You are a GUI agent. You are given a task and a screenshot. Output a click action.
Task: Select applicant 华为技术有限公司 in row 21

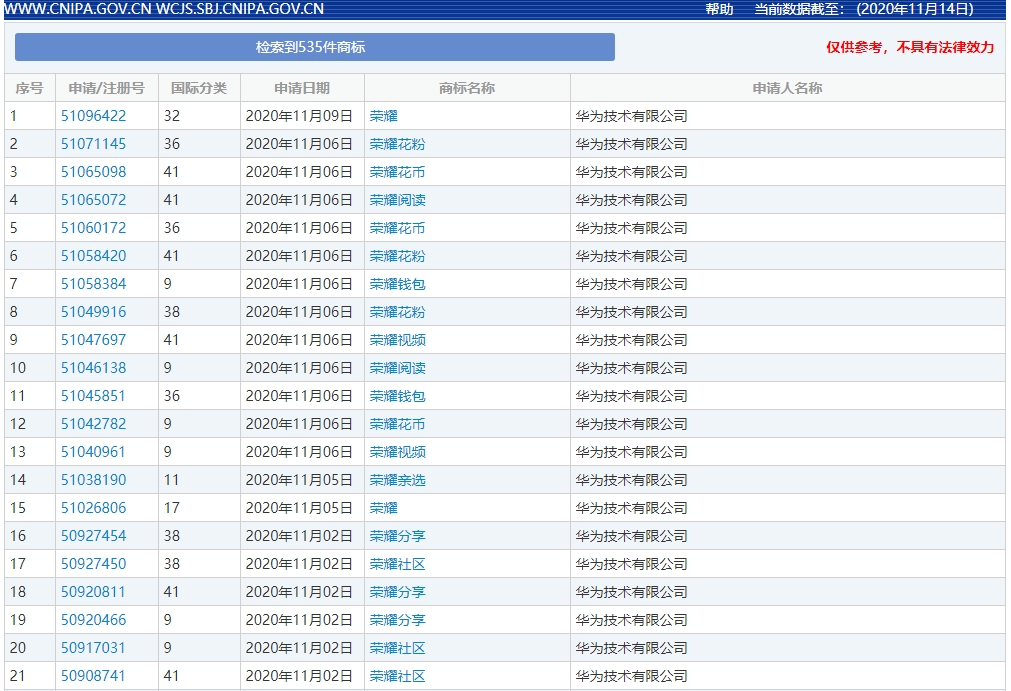pos(631,676)
